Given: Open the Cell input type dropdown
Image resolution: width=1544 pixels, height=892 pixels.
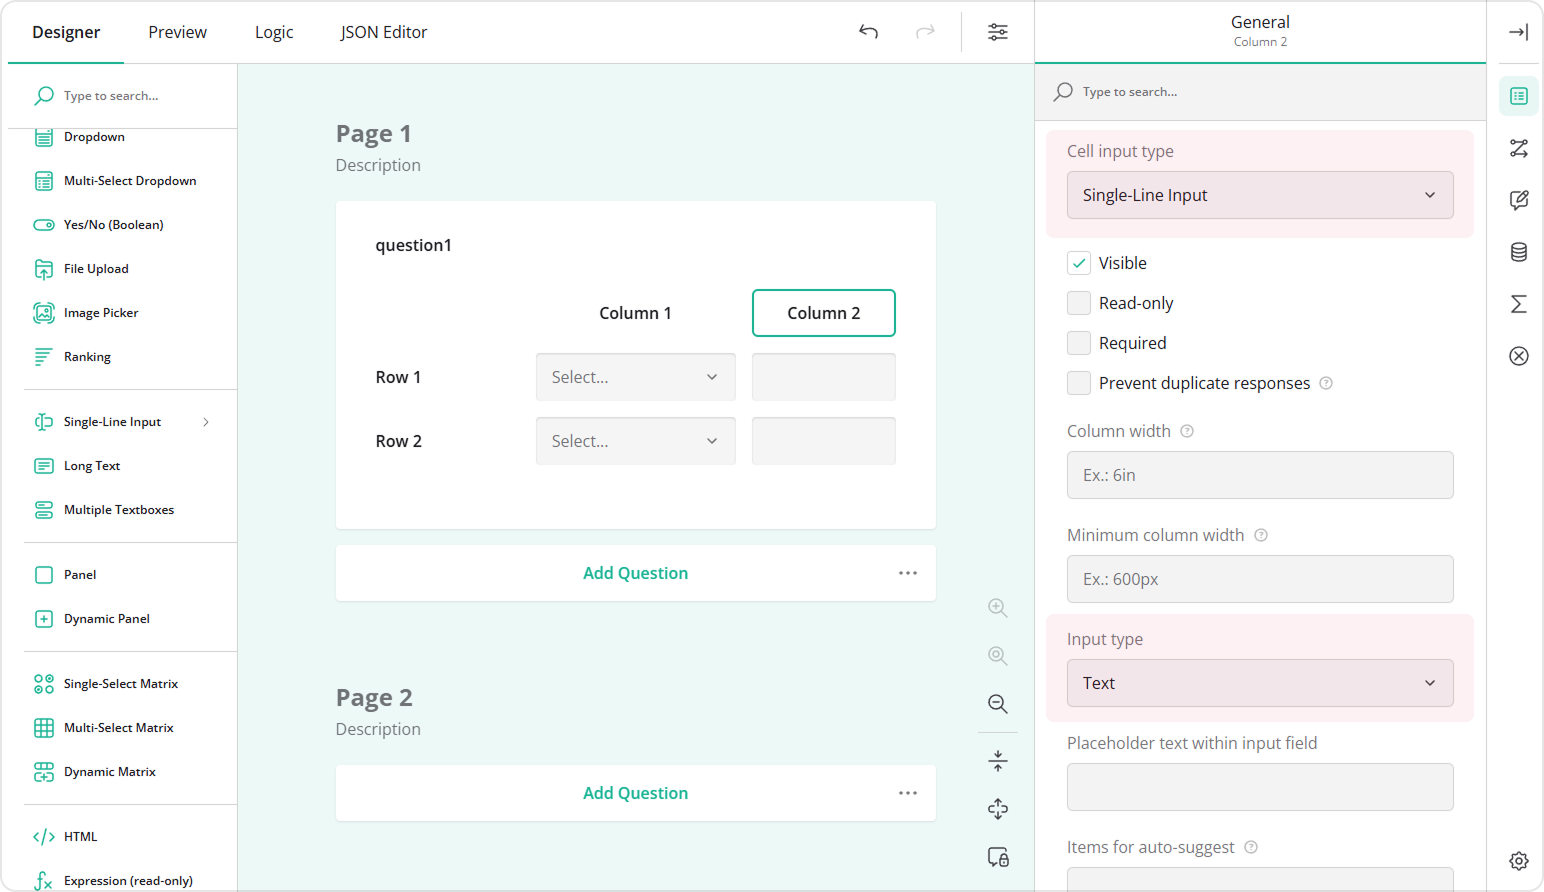Looking at the screenshot, I should pos(1259,195).
